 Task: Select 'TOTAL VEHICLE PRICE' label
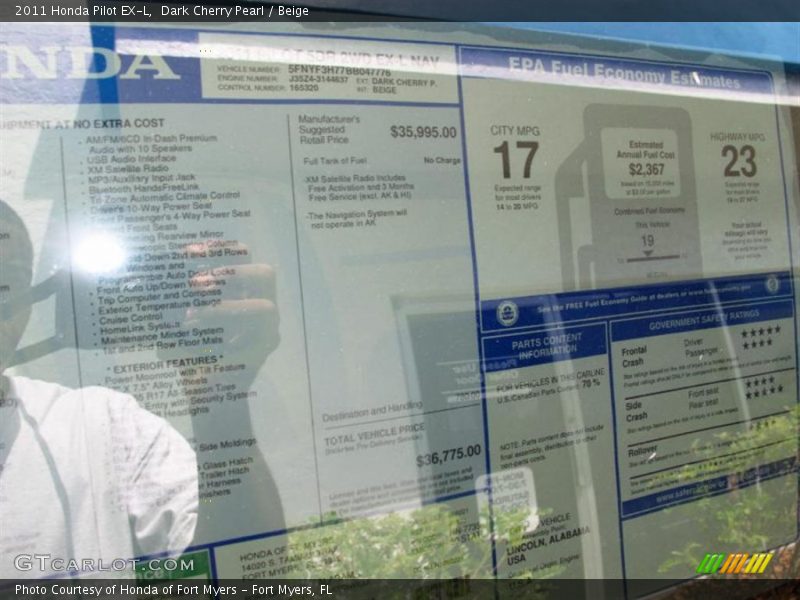click(x=374, y=433)
